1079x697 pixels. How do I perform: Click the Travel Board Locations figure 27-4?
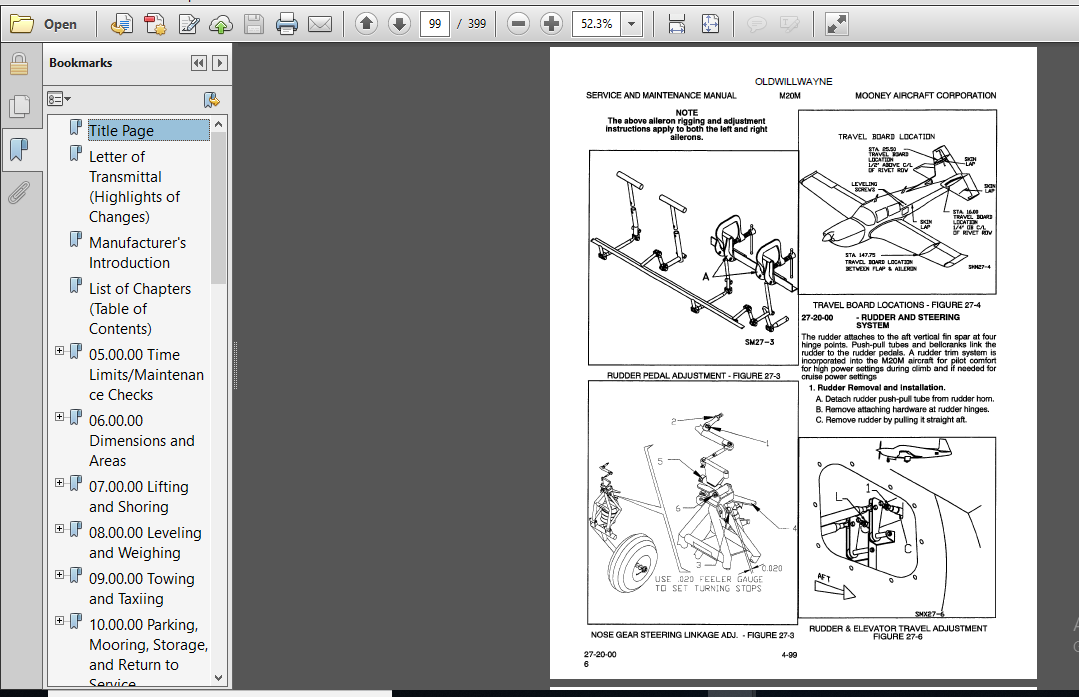click(897, 202)
